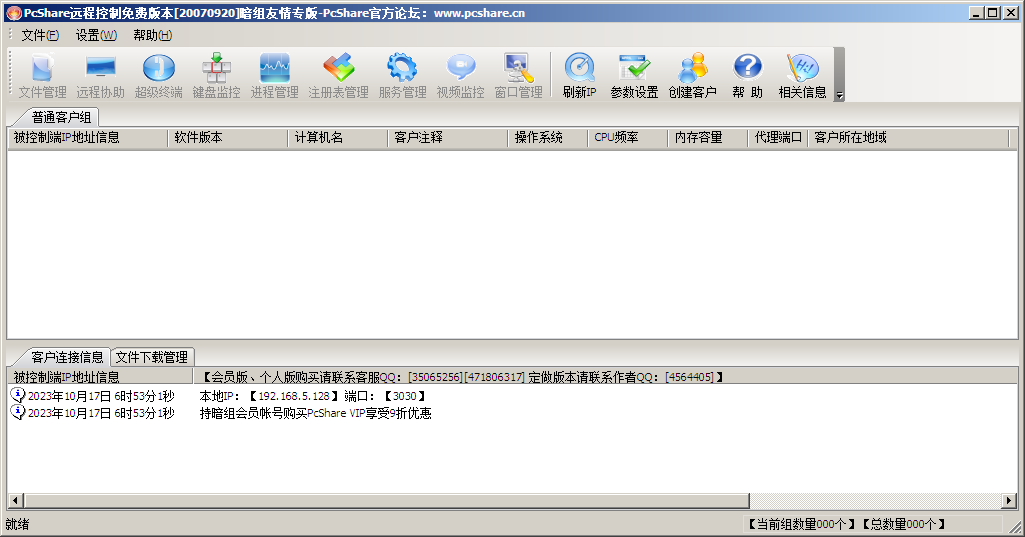Image resolution: width=1025 pixels, height=537 pixels.
Task: Open the 文件 menu
Action: 40,35
